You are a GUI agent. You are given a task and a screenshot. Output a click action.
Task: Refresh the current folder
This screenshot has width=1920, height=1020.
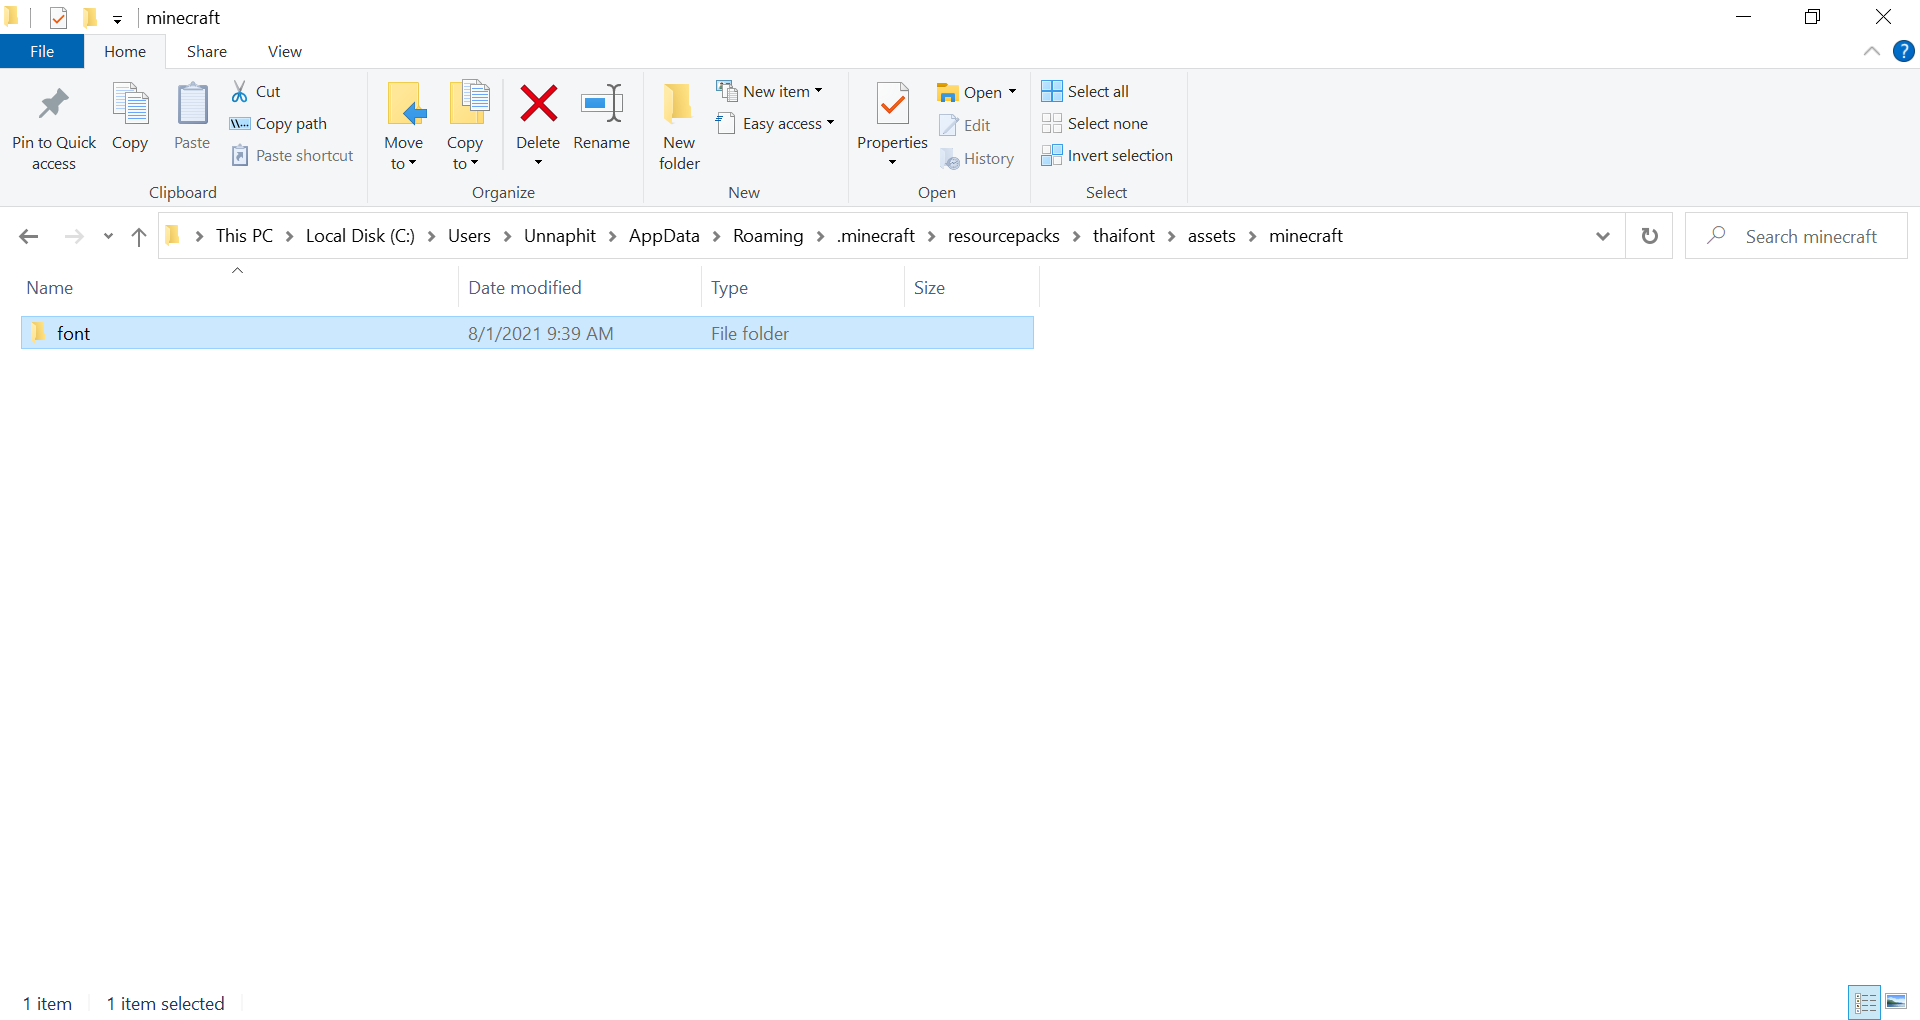coord(1650,236)
